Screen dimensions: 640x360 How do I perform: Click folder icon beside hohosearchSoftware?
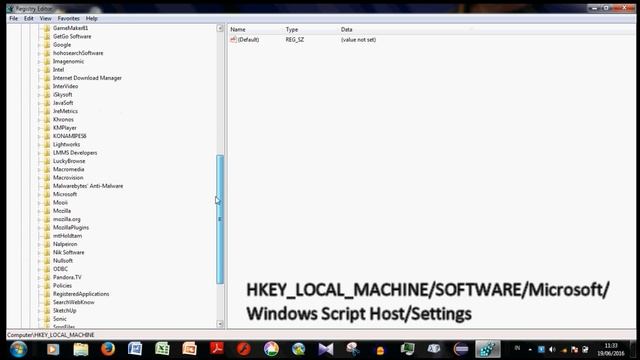tap(47, 53)
